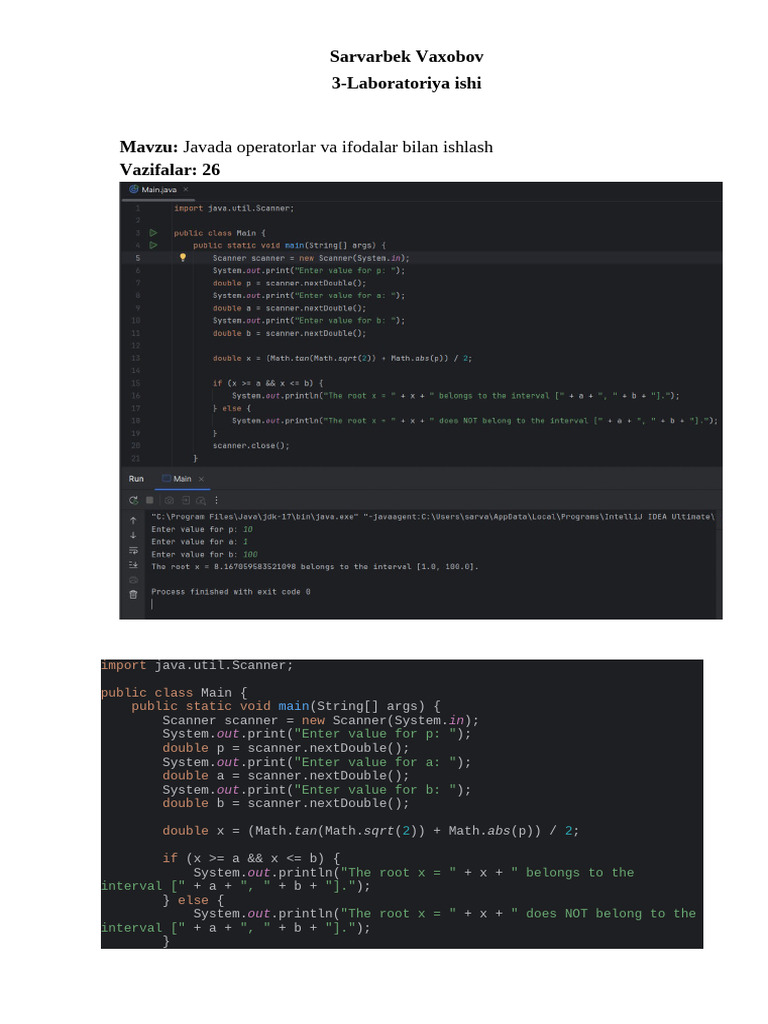Select the Main.java editor tab
Screen dimensions: 768x1024
coord(159,189)
